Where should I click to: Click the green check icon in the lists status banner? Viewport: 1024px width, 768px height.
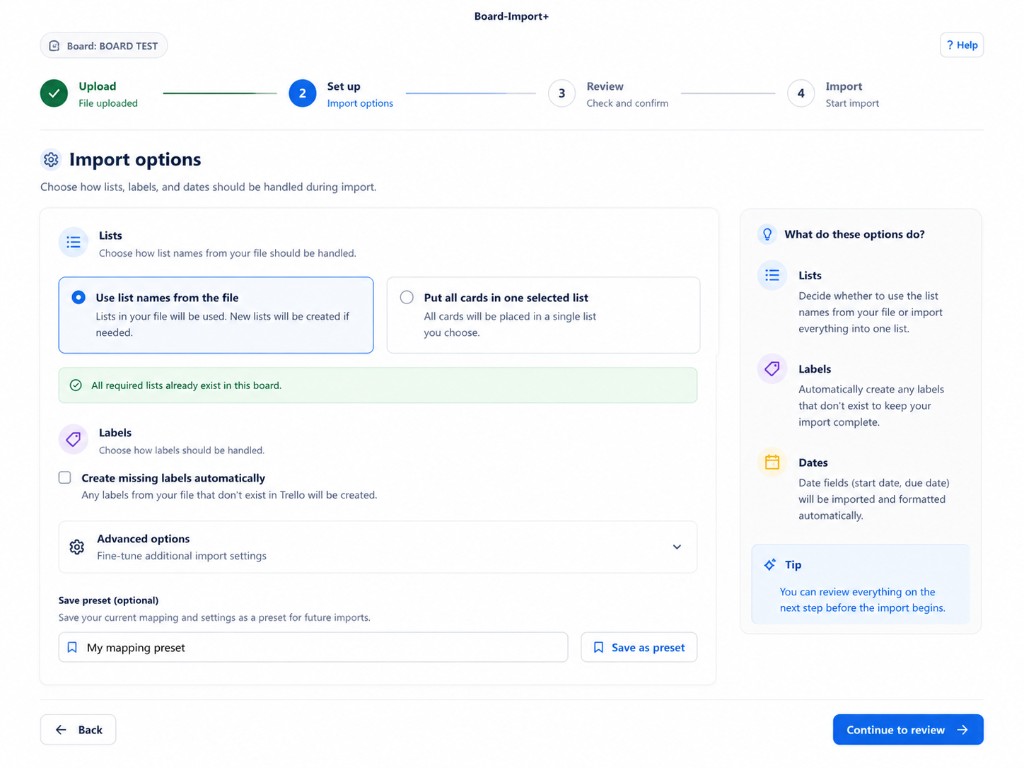76,385
